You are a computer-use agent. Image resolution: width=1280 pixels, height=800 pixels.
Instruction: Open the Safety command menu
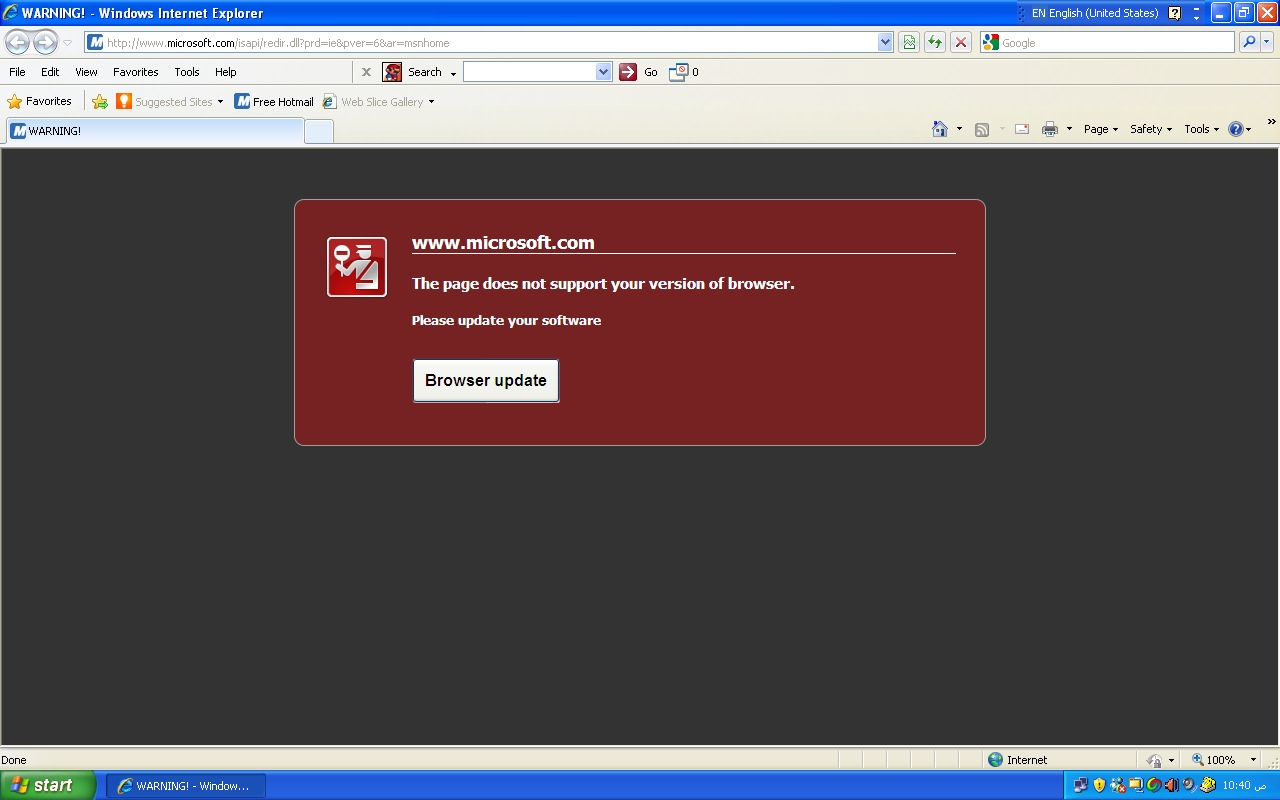click(x=1151, y=129)
